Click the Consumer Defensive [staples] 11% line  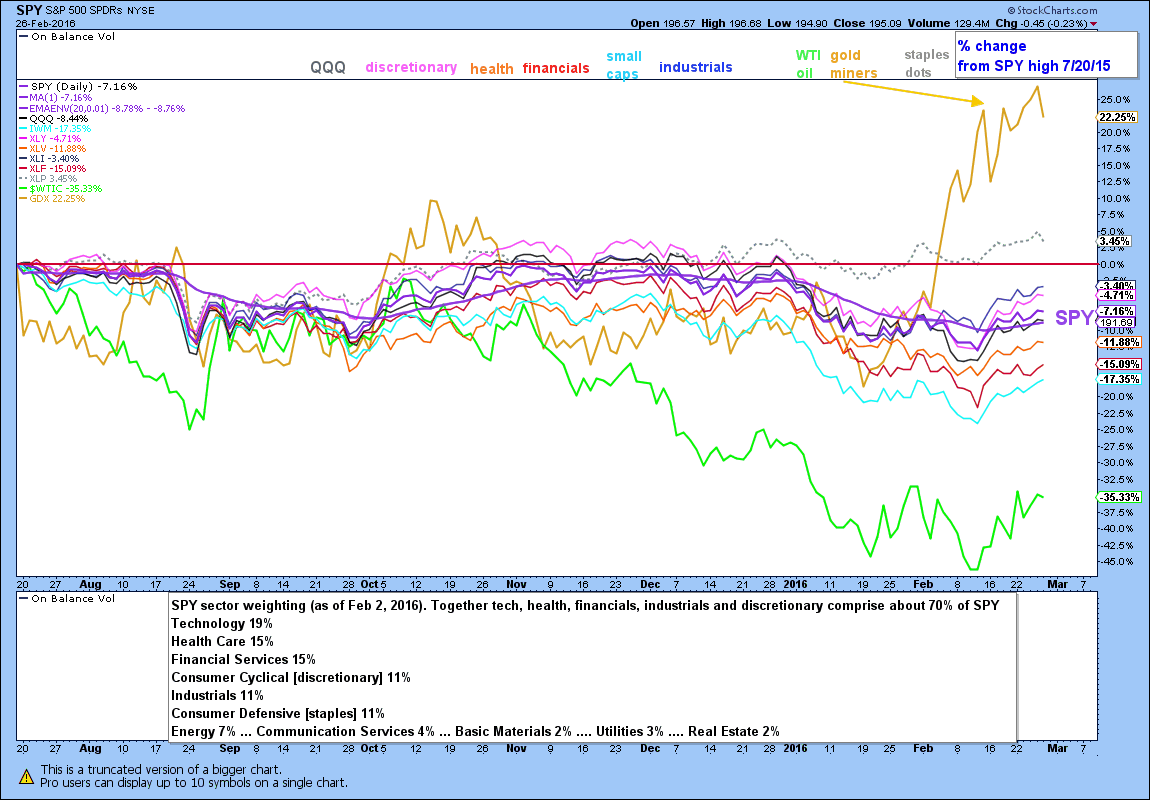pos(278,713)
